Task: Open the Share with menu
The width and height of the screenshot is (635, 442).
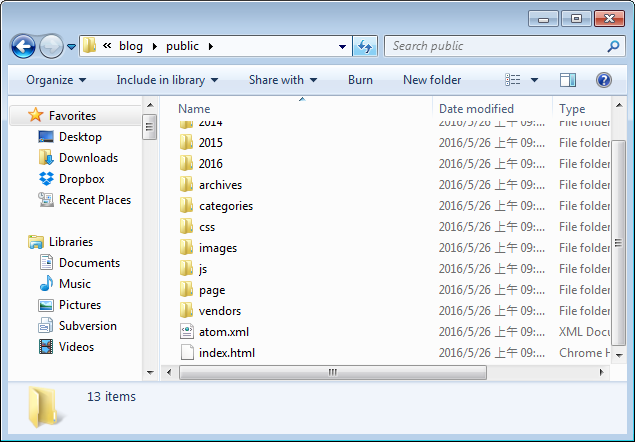Action: (283, 80)
